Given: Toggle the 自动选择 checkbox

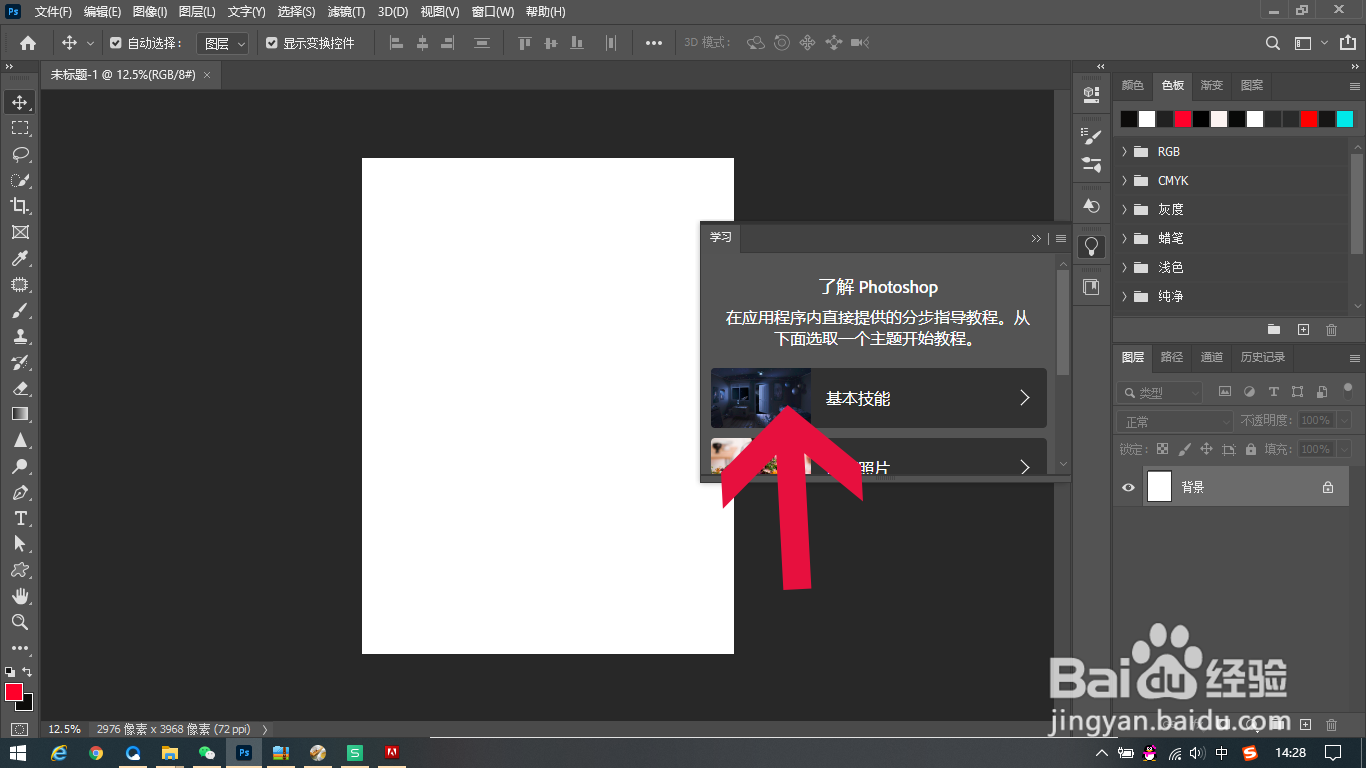Looking at the screenshot, I should (x=116, y=43).
